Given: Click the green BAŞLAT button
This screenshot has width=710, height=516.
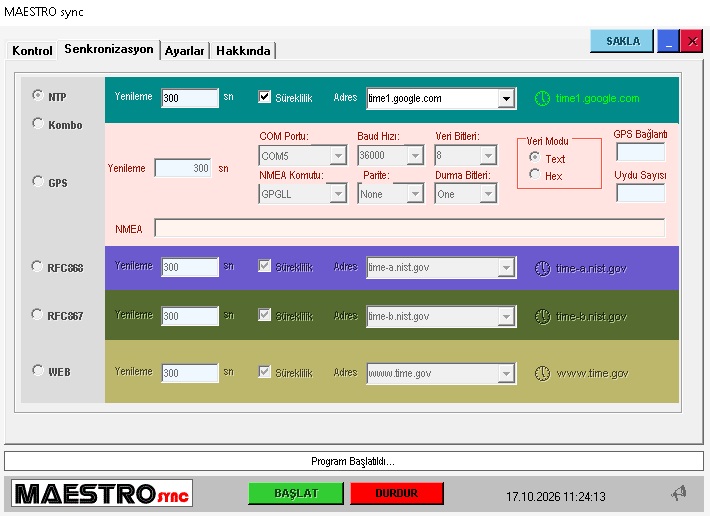Looking at the screenshot, I should pyautogui.click(x=296, y=493).
